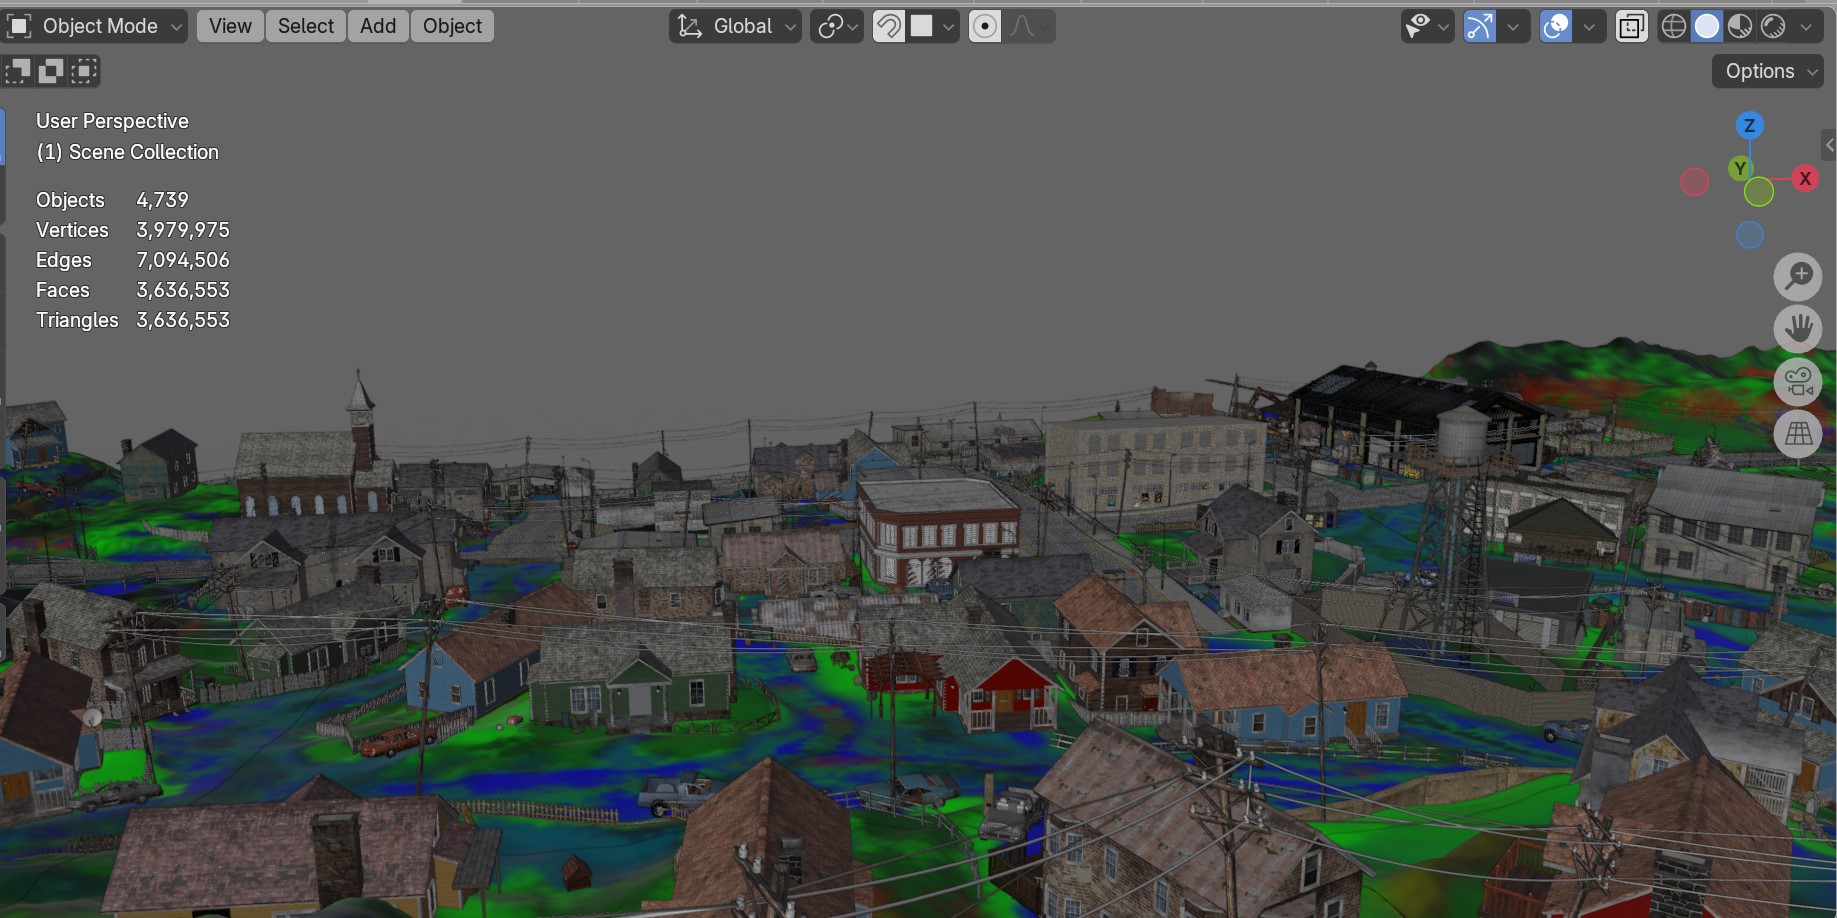Open the pivot point dropdown

tap(837, 26)
